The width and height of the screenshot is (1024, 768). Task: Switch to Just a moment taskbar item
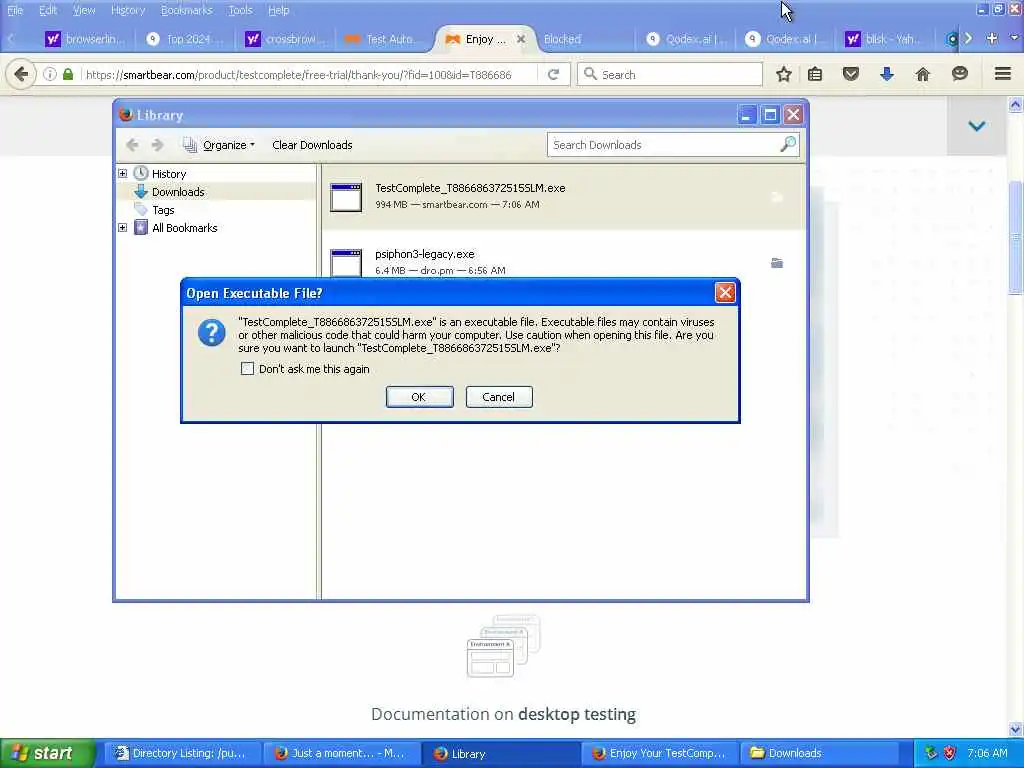click(340, 754)
